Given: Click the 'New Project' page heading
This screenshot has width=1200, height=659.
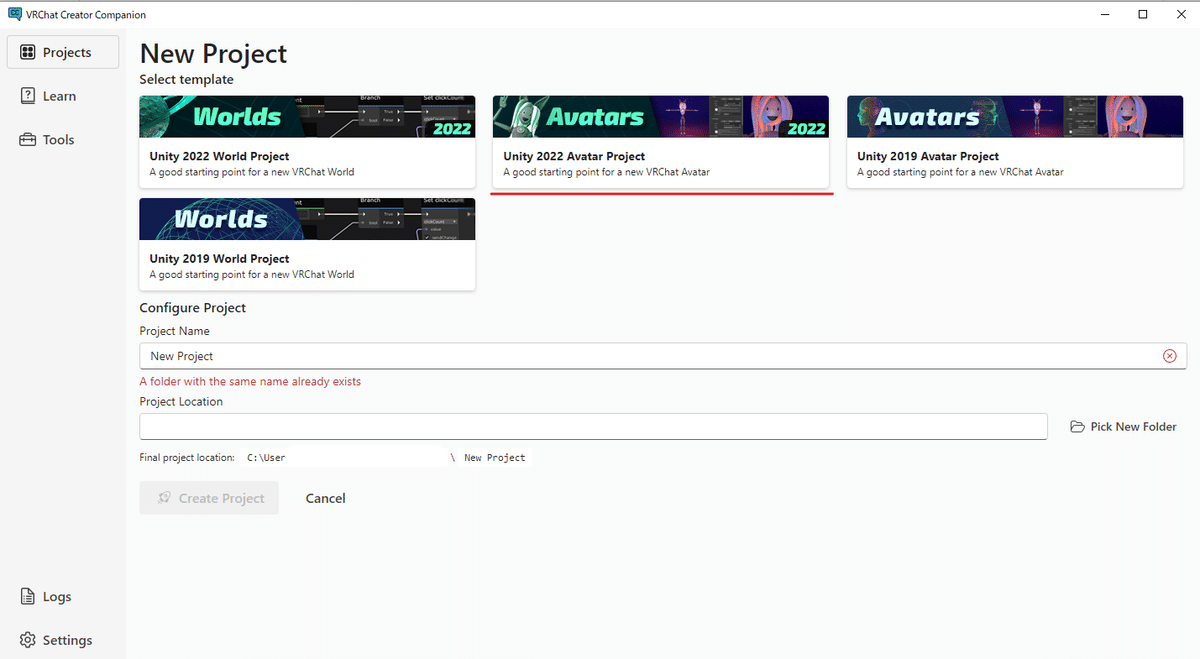Looking at the screenshot, I should [214, 54].
